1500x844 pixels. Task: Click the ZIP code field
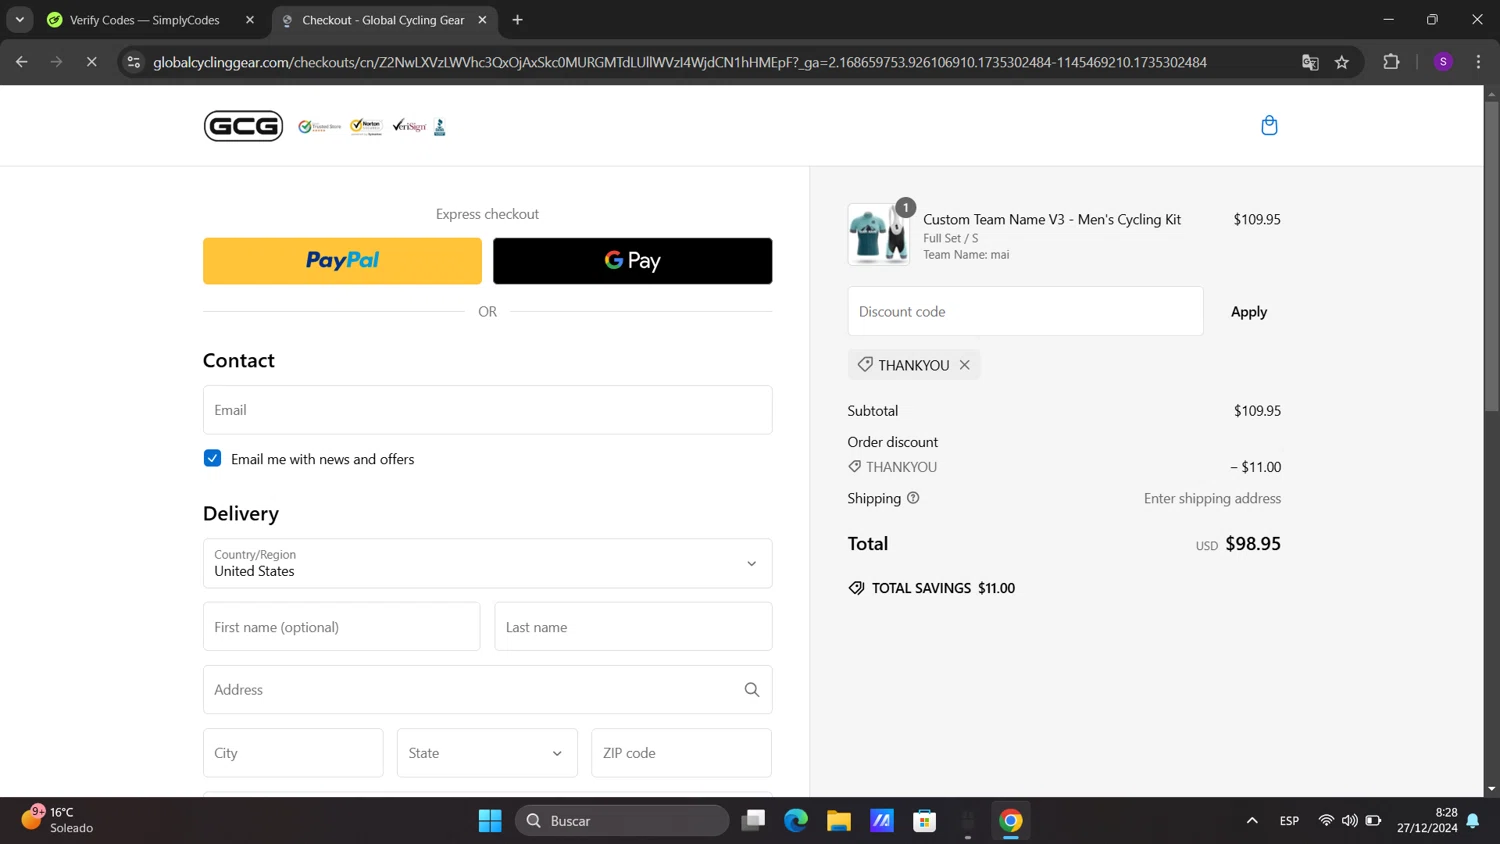point(681,753)
